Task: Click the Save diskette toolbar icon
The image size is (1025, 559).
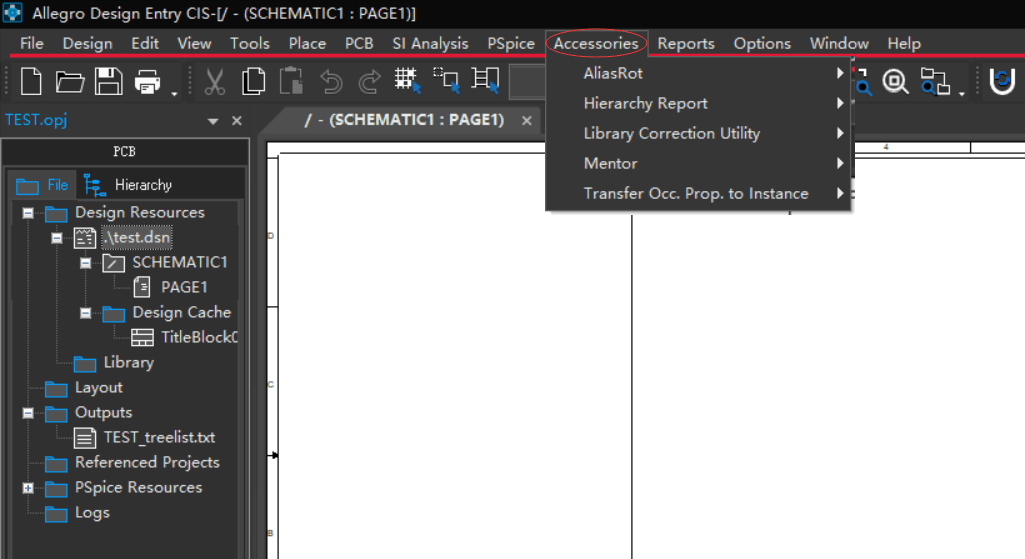Action: 109,82
